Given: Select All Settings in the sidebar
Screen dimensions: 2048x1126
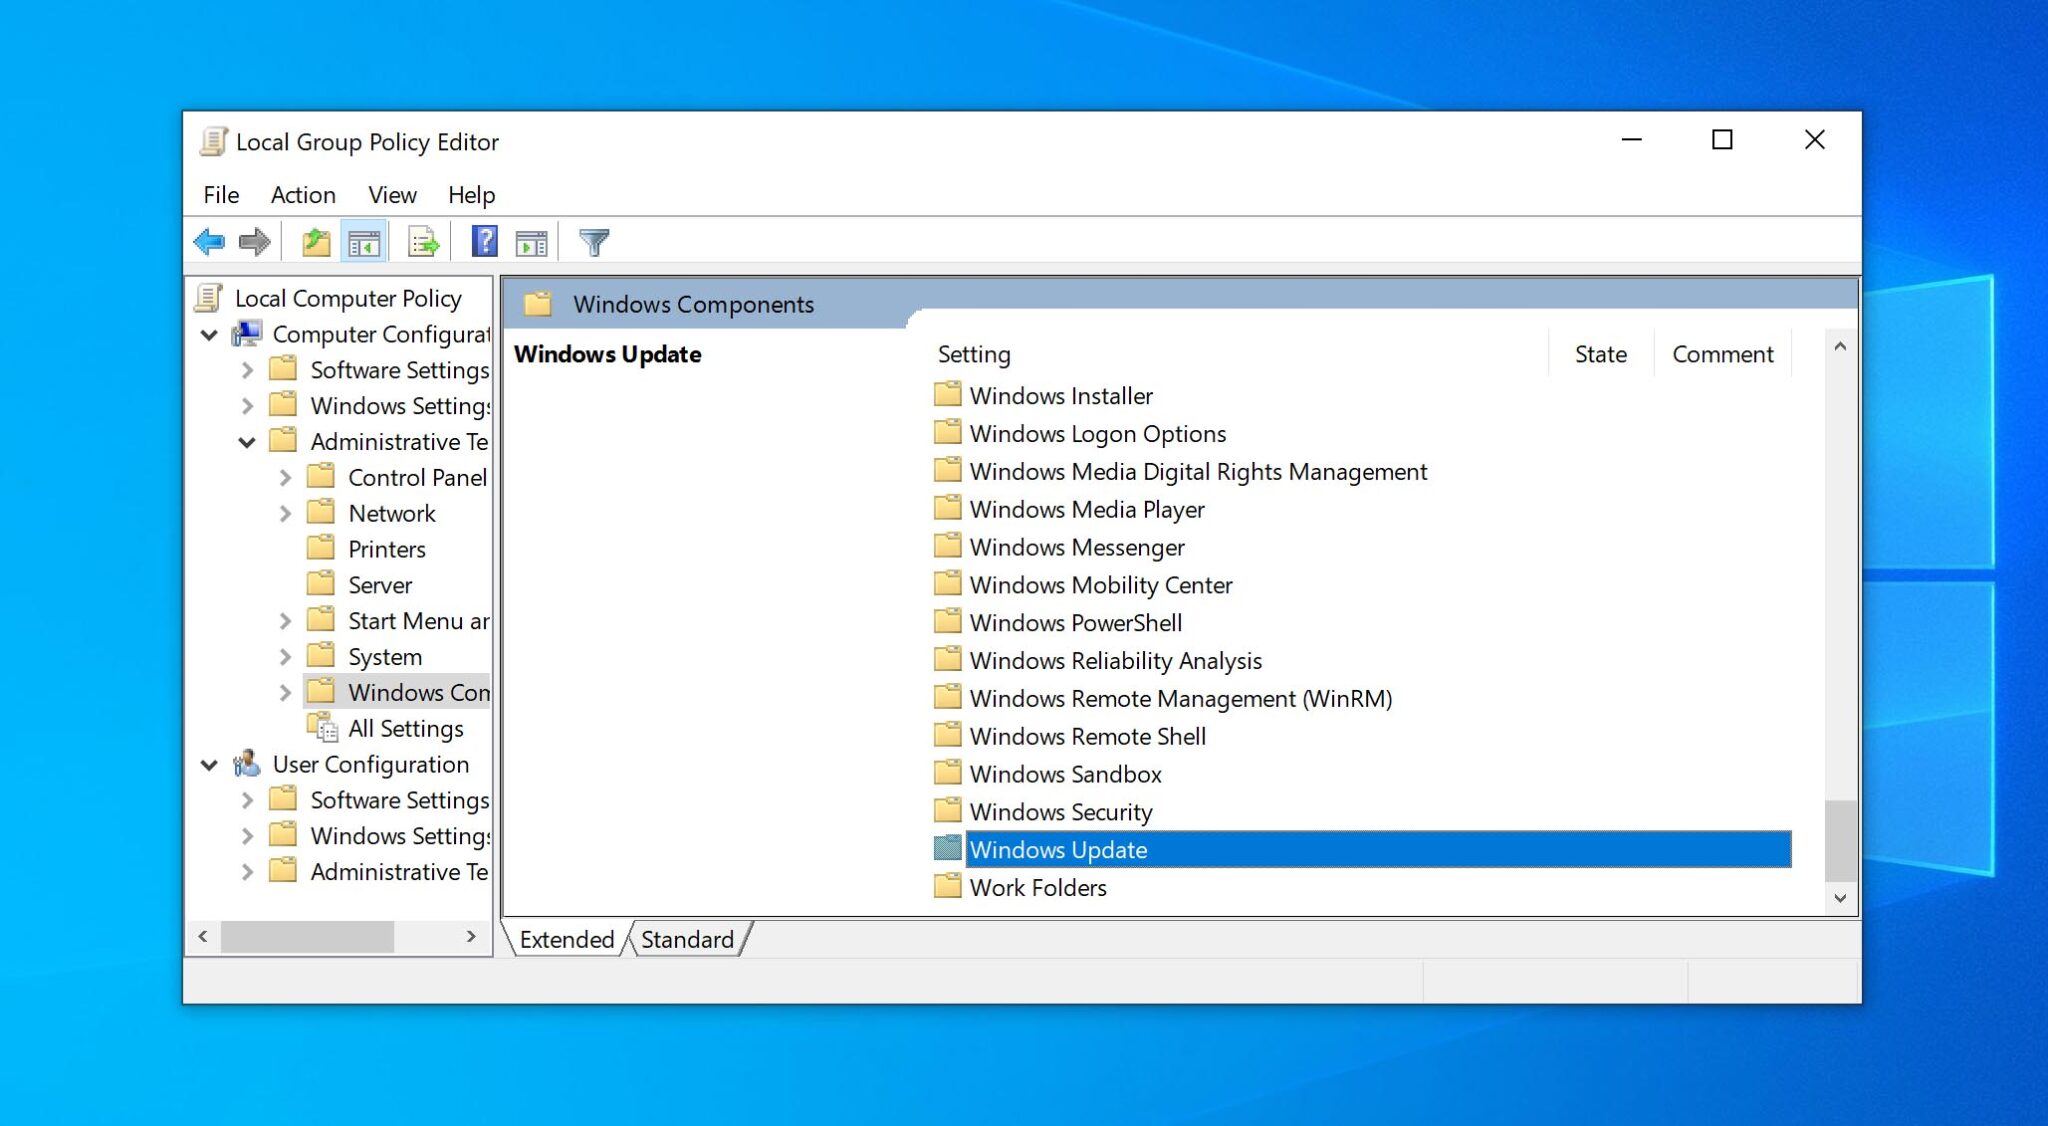Looking at the screenshot, I should pyautogui.click(x=404, y=728).
